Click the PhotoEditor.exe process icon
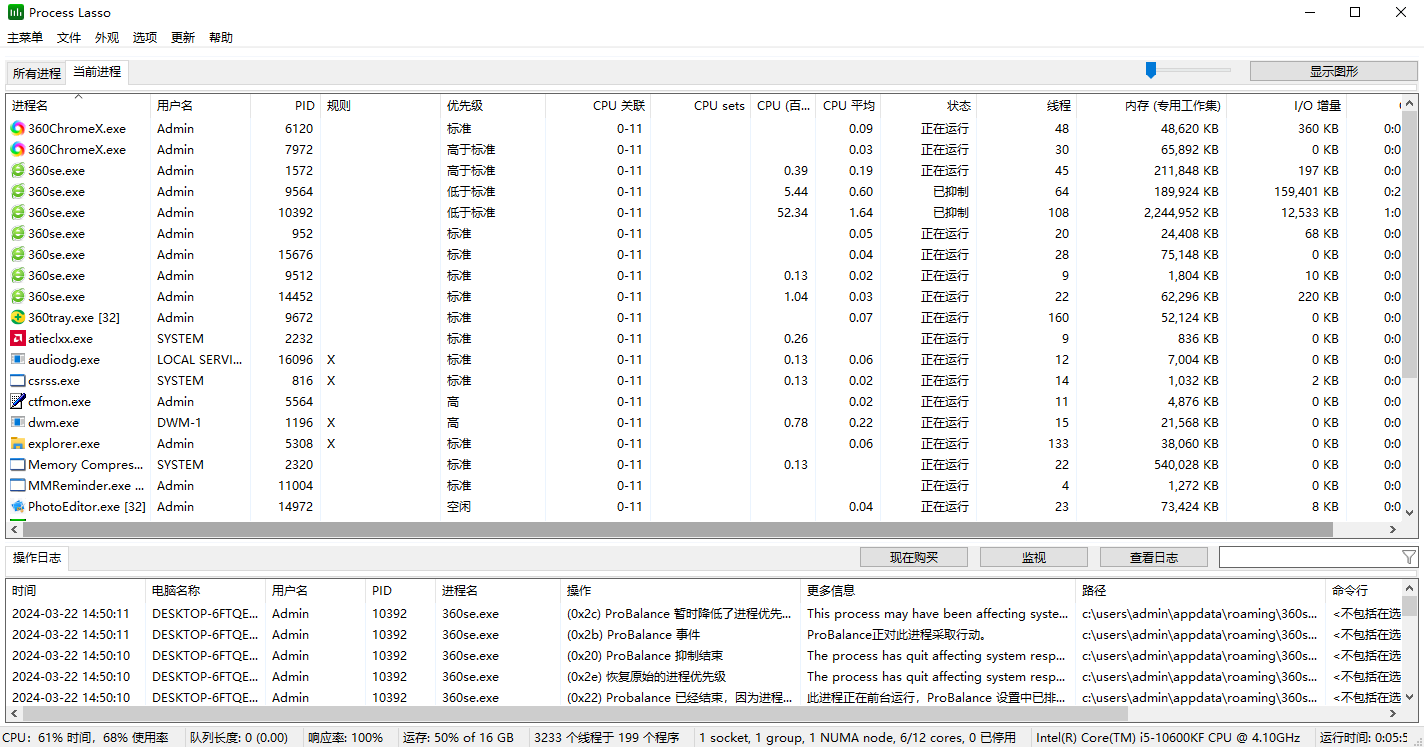This screenshot has width=1424, height=747. (x=18, y=506)
